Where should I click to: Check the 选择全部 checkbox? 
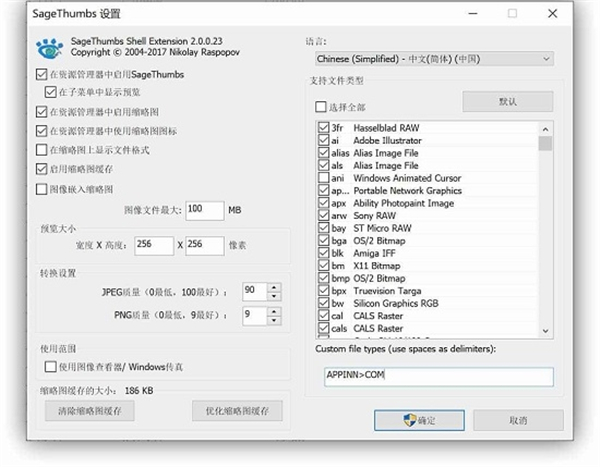321,107
